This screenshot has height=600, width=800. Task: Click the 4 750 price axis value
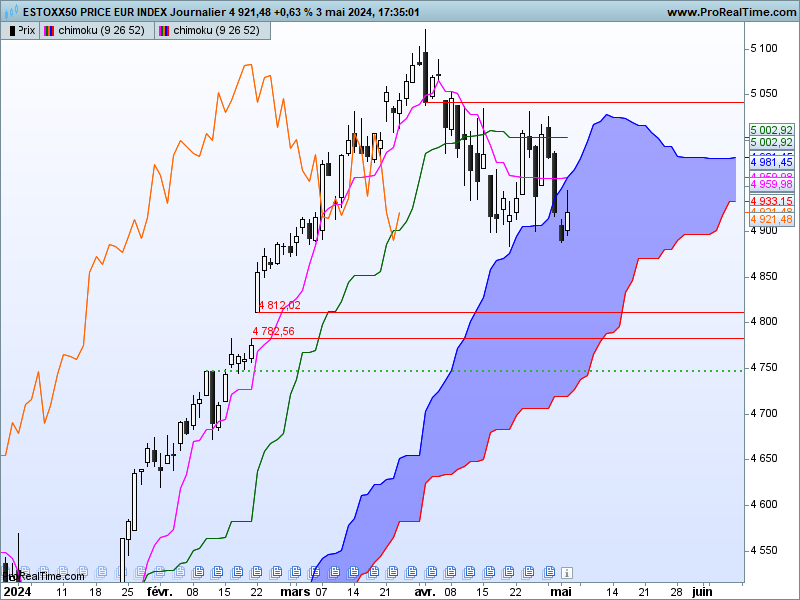[x=764, y=367]
